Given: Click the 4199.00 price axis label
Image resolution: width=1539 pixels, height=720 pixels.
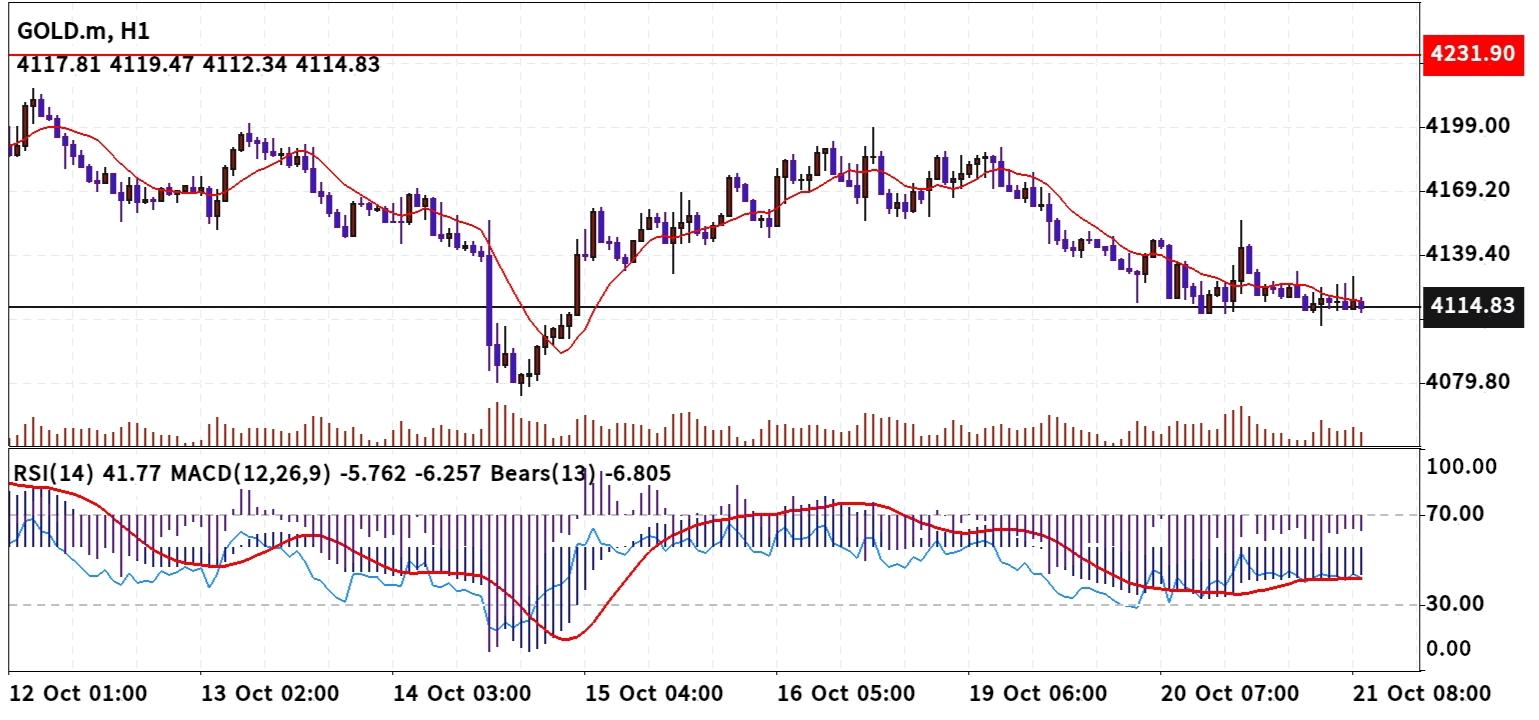Looking at the screenshot, I should 1470,126.
